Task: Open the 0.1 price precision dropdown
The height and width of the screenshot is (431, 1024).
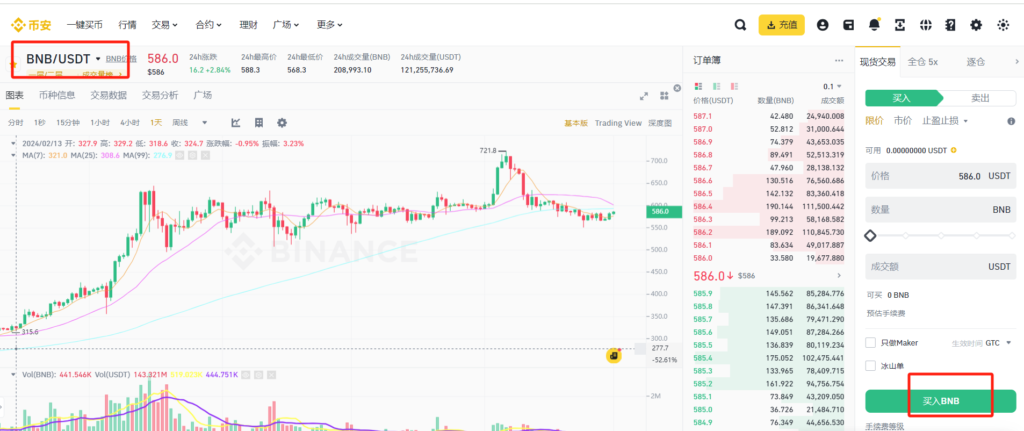Action: coord(833,86)
